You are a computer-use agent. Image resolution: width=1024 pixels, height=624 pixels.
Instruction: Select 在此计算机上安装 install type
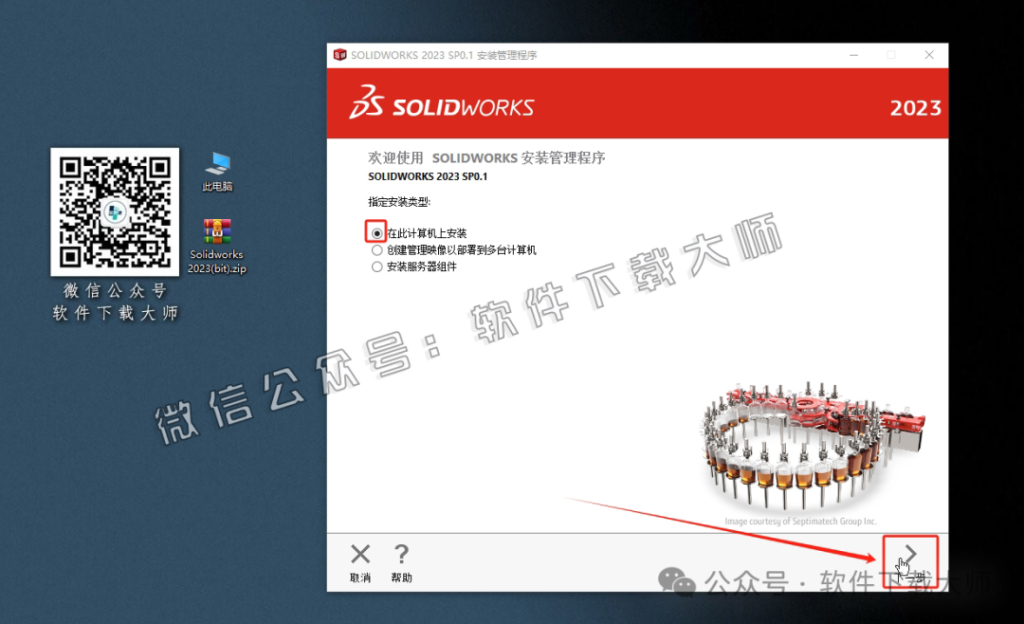(376, 232)
